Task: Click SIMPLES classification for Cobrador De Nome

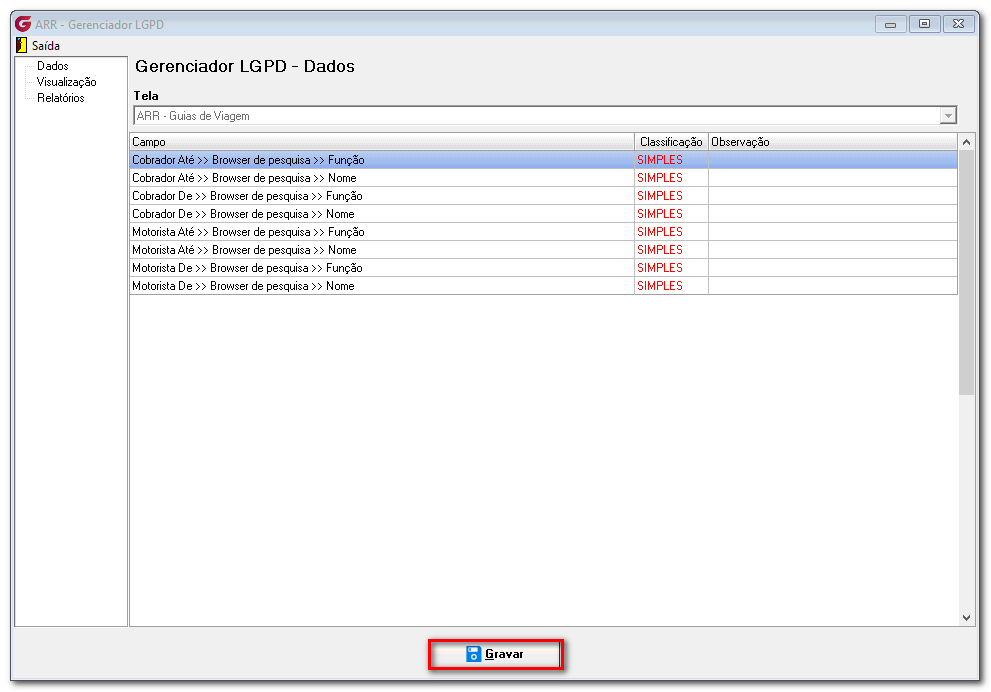Action: coord(660,214)
